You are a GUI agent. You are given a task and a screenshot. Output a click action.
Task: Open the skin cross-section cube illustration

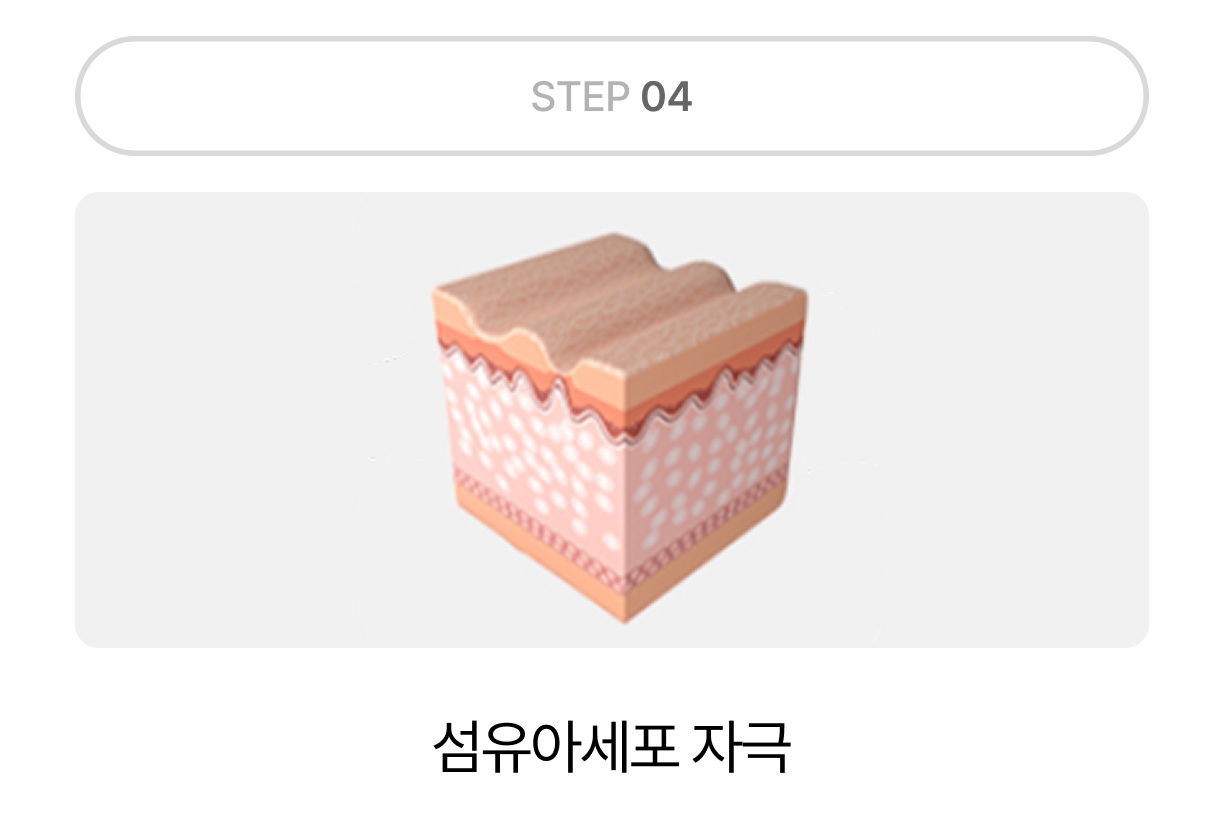pos(620,427)
